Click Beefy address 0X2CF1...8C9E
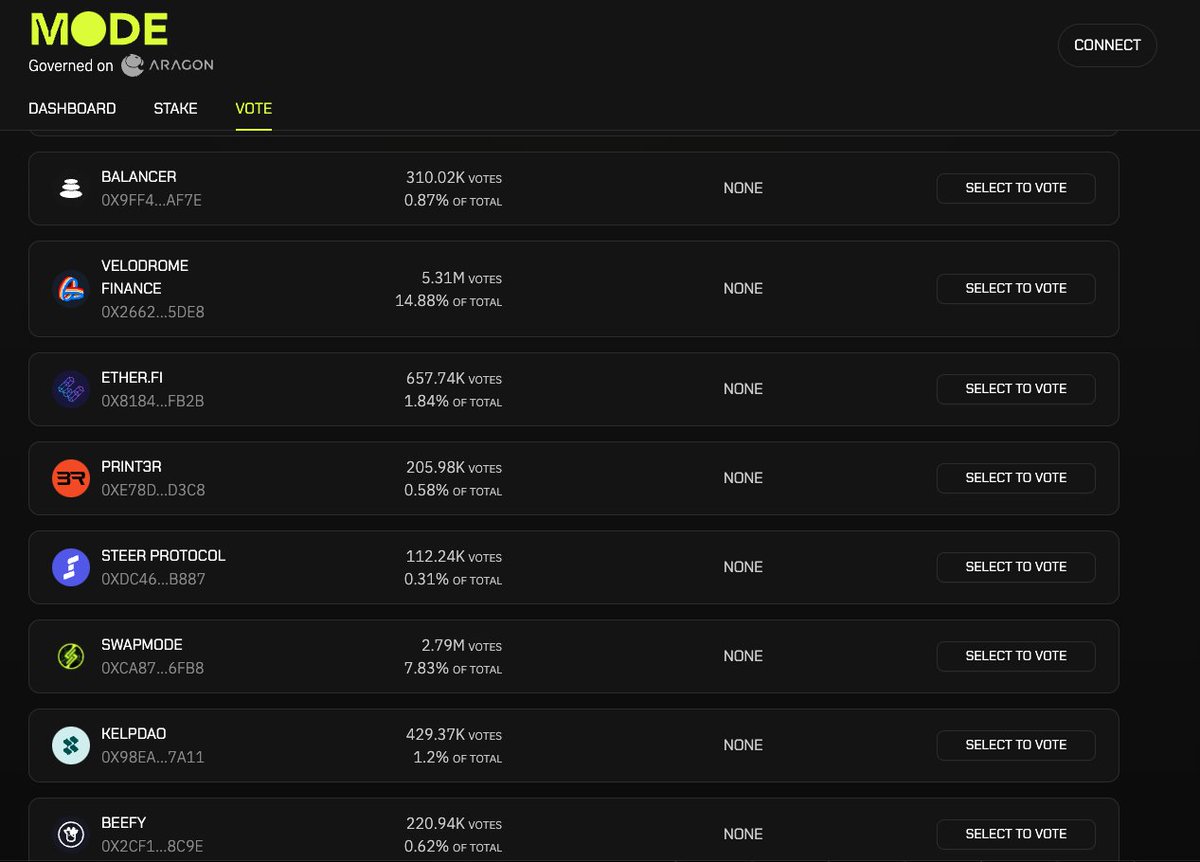1200x862 pixels. click(152, 846)
